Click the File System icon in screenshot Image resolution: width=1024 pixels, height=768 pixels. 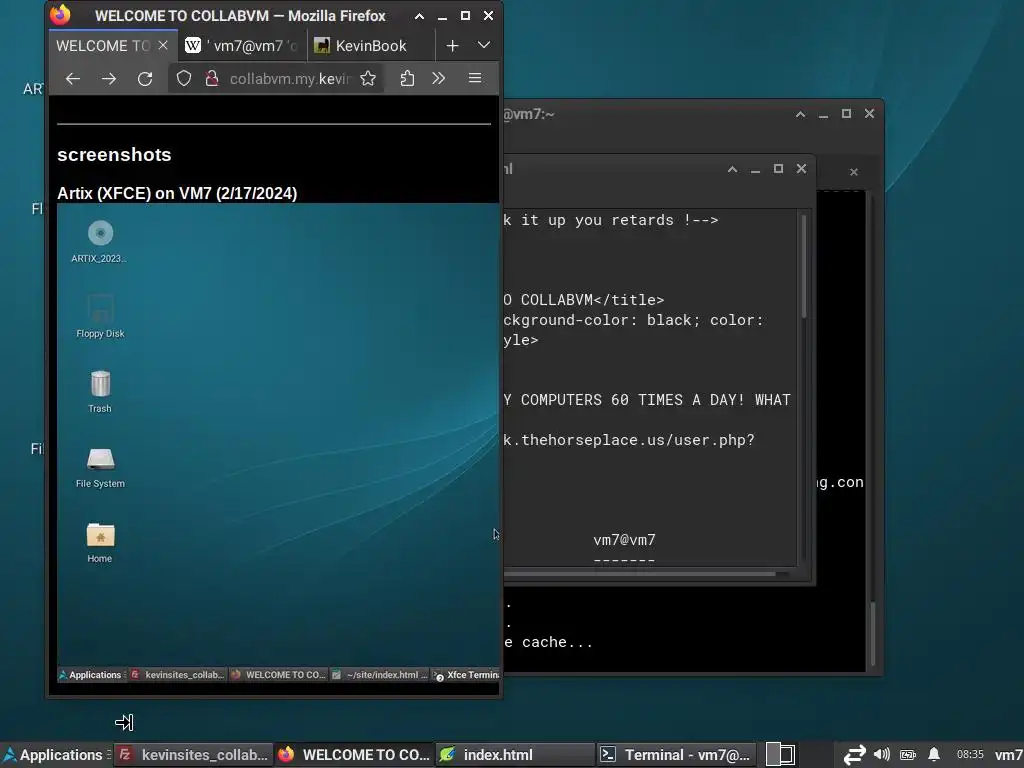click(x=100, y=467)
